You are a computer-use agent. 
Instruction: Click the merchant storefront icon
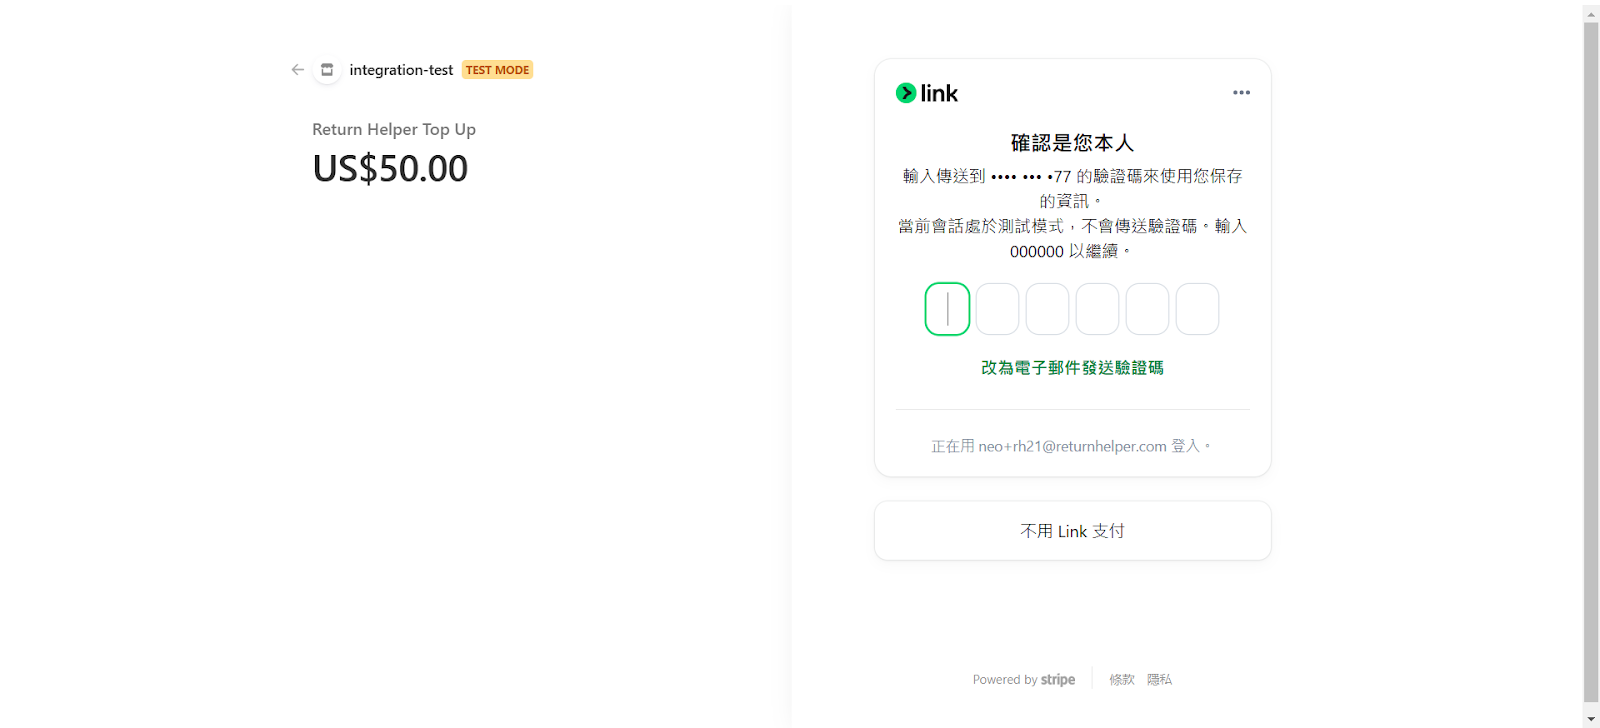[x=327, y=70]
